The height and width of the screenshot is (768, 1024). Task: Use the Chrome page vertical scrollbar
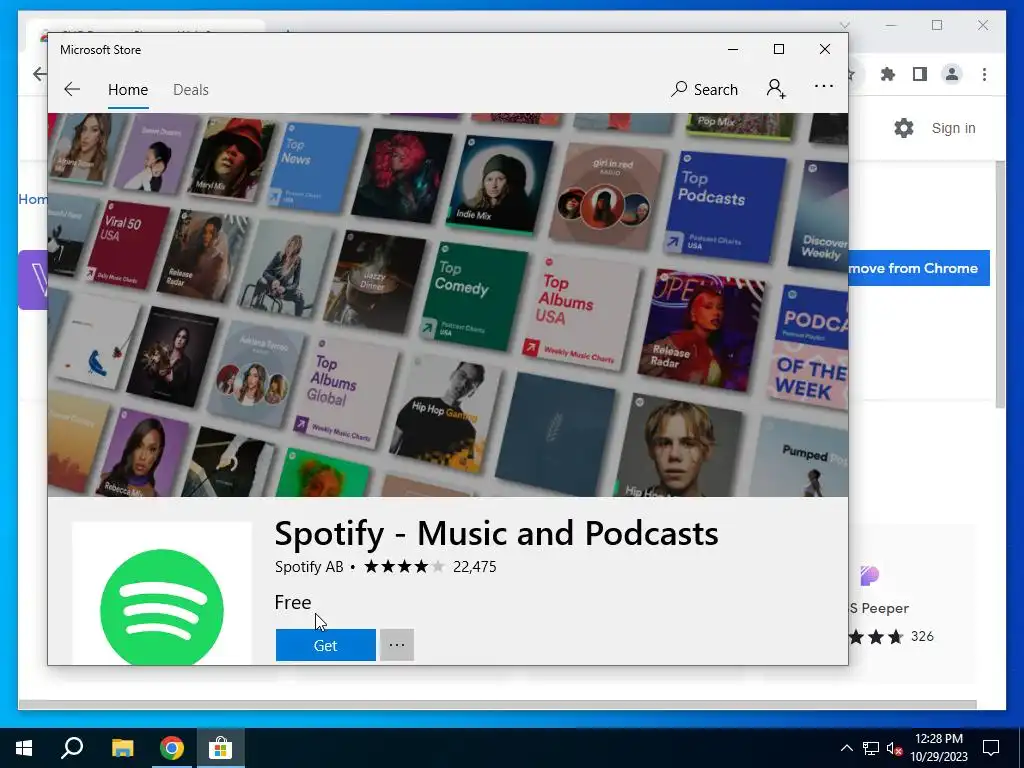click(1000, 284)
